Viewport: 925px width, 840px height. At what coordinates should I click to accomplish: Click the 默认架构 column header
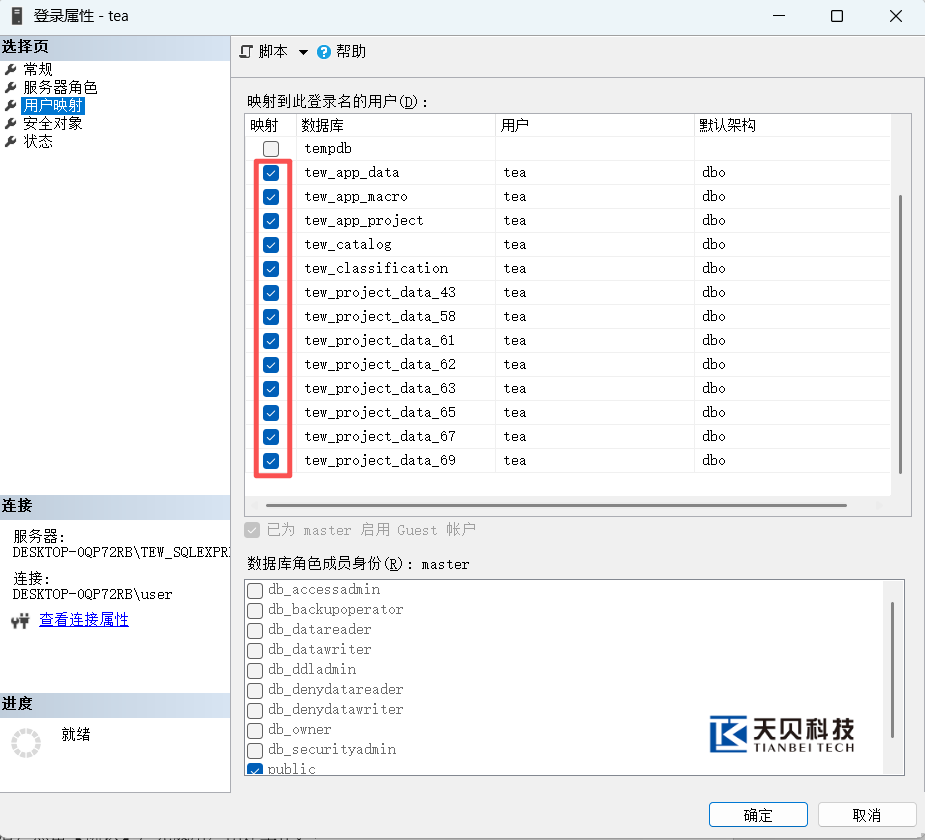pyautogui.click(x=729, y=125)
